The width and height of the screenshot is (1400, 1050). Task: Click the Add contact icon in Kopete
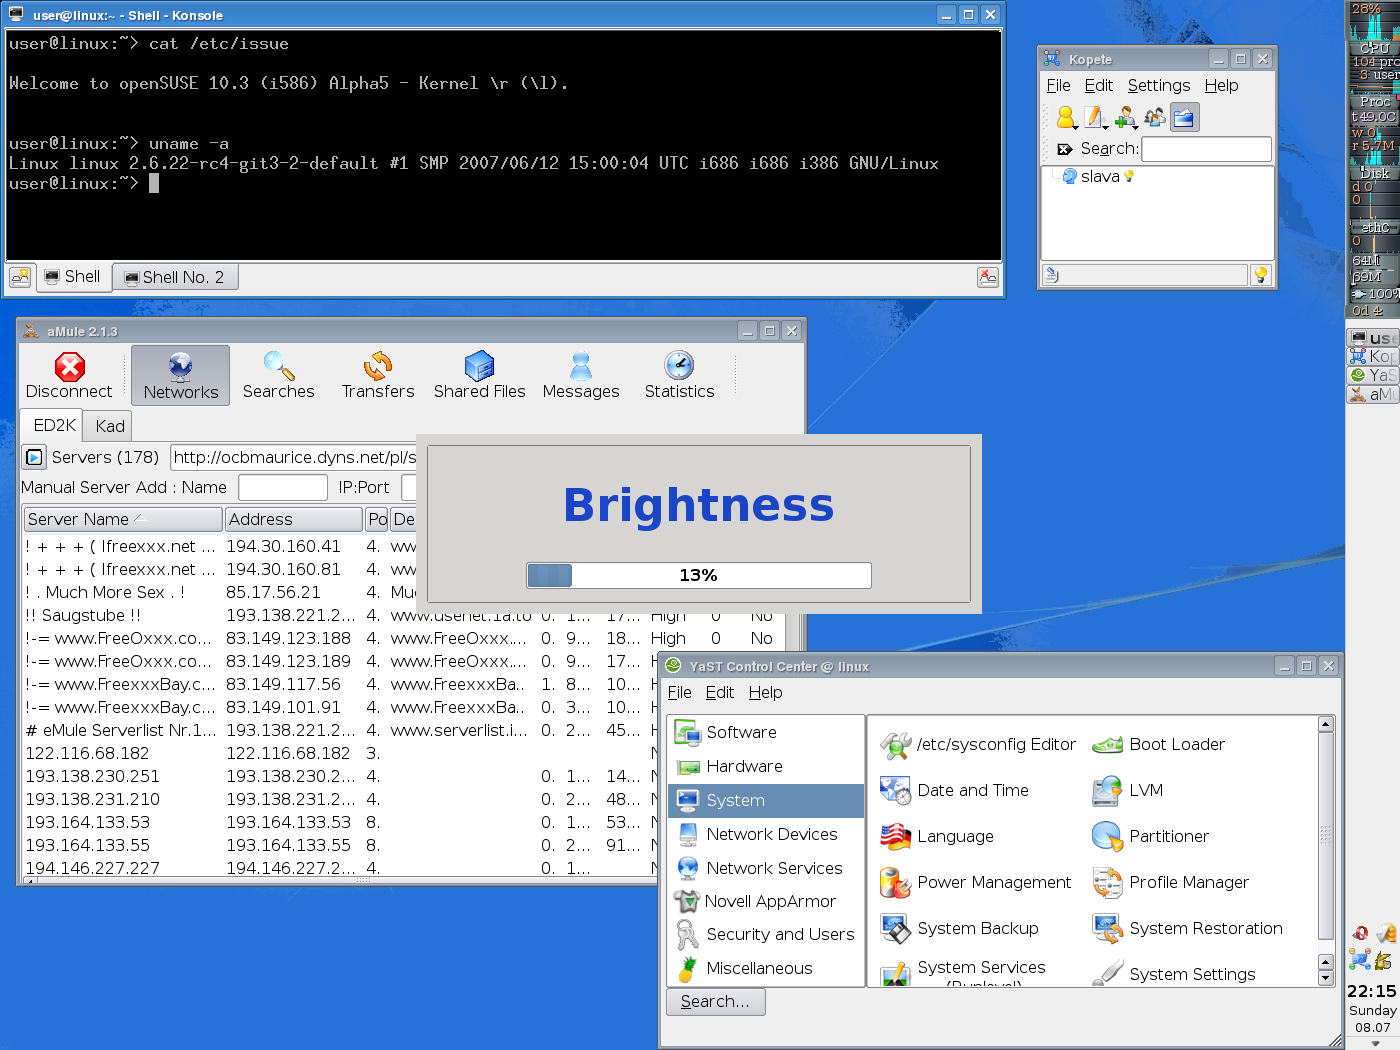point(1125,118)
